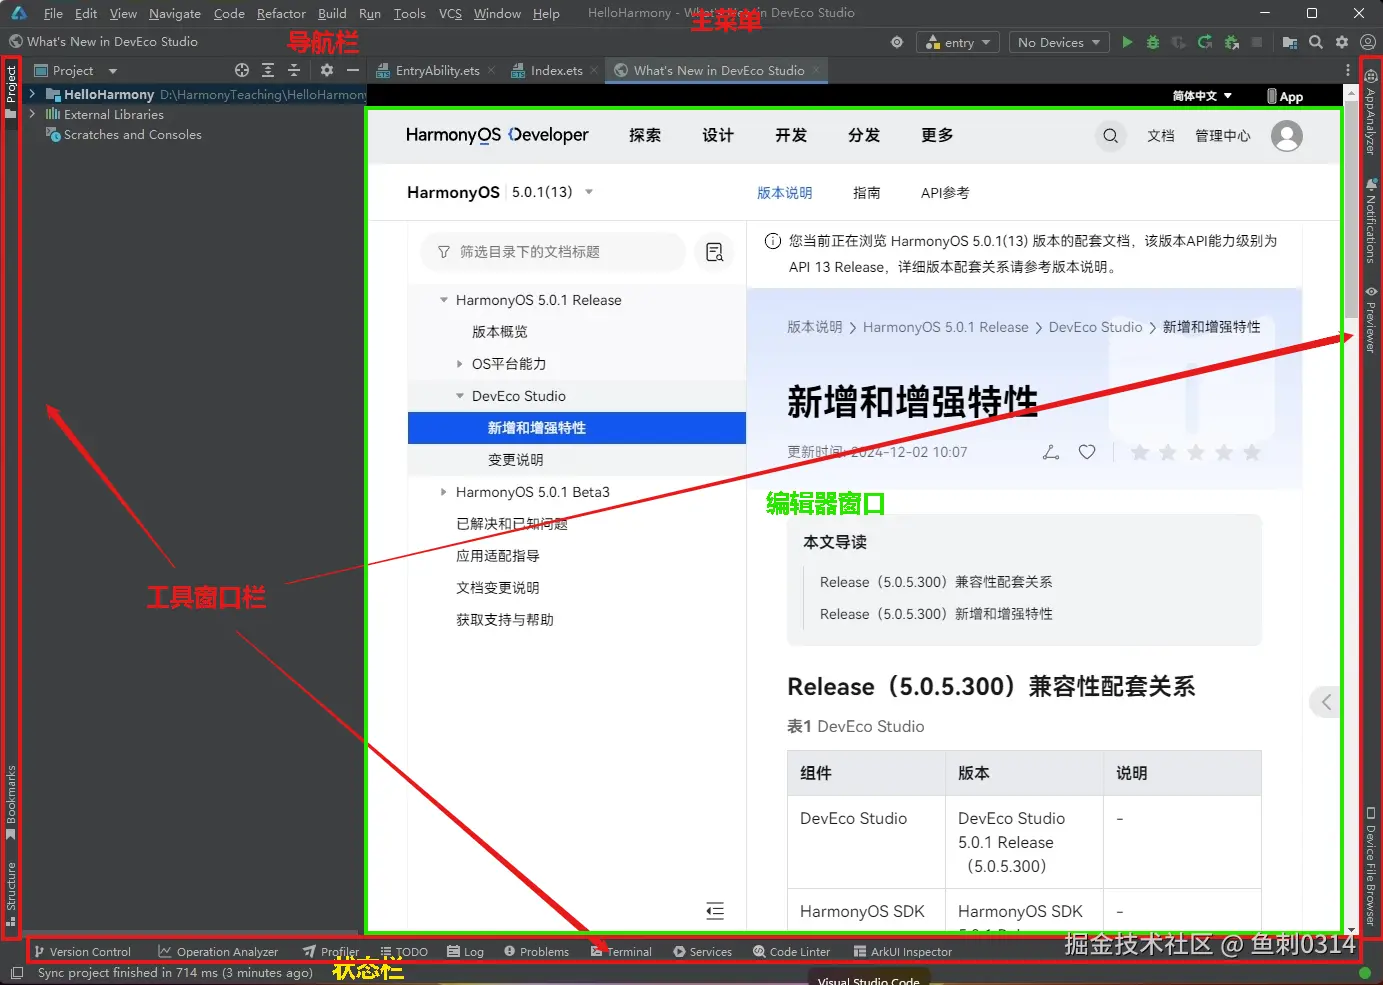Viewport: 1383px width, 985px height.
Task: Open editor tabs more options (three dots)
Action: click(1348, 70)
